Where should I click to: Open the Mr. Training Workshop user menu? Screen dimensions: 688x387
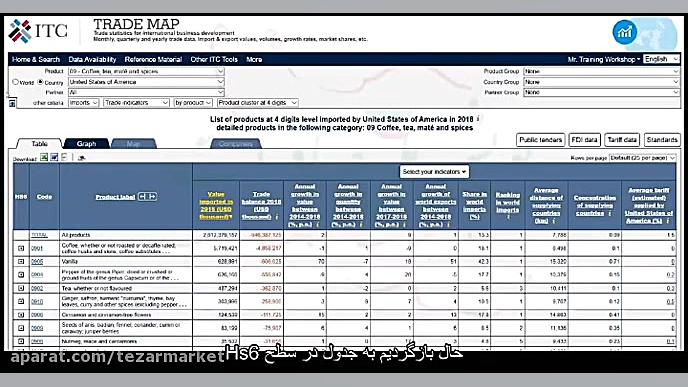(x=604, y=59)
